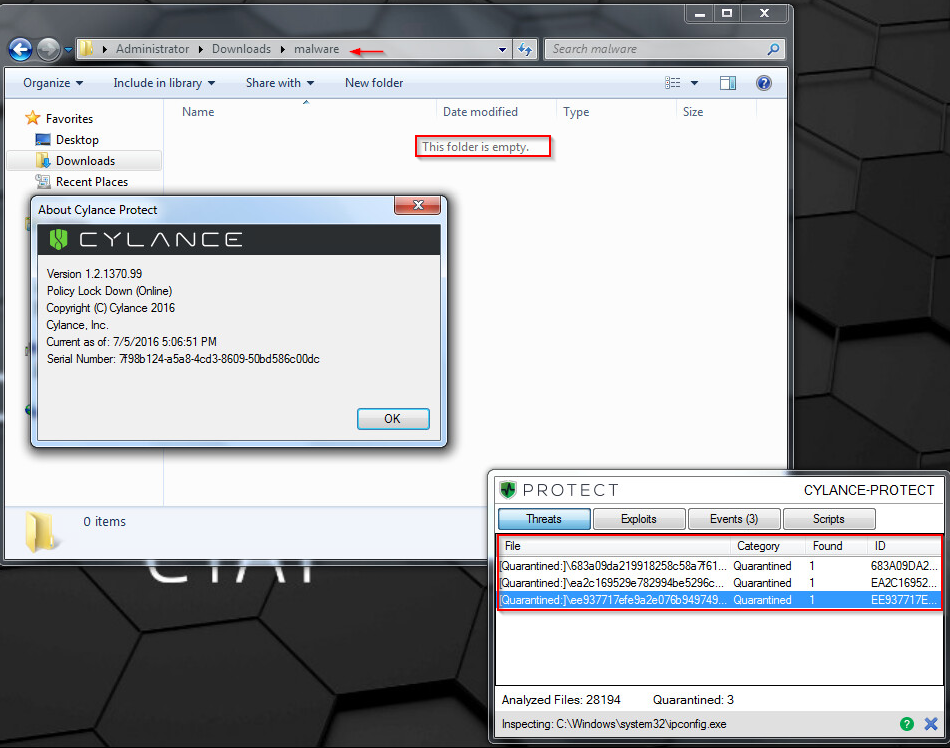The height and width of the screenshot is (748, 950).
Task: Click the 0 items details pane text
Action: pyautogui.click(x=104, y=521)
